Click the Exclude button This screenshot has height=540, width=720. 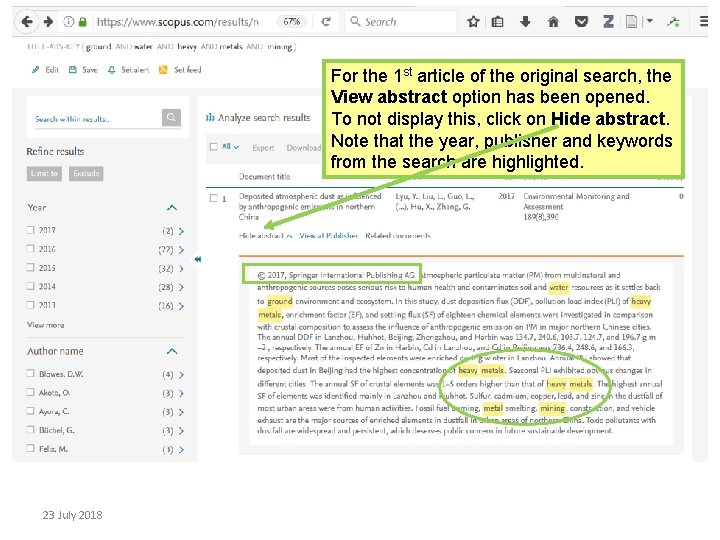pyautogui.click(x=86, y=174)
